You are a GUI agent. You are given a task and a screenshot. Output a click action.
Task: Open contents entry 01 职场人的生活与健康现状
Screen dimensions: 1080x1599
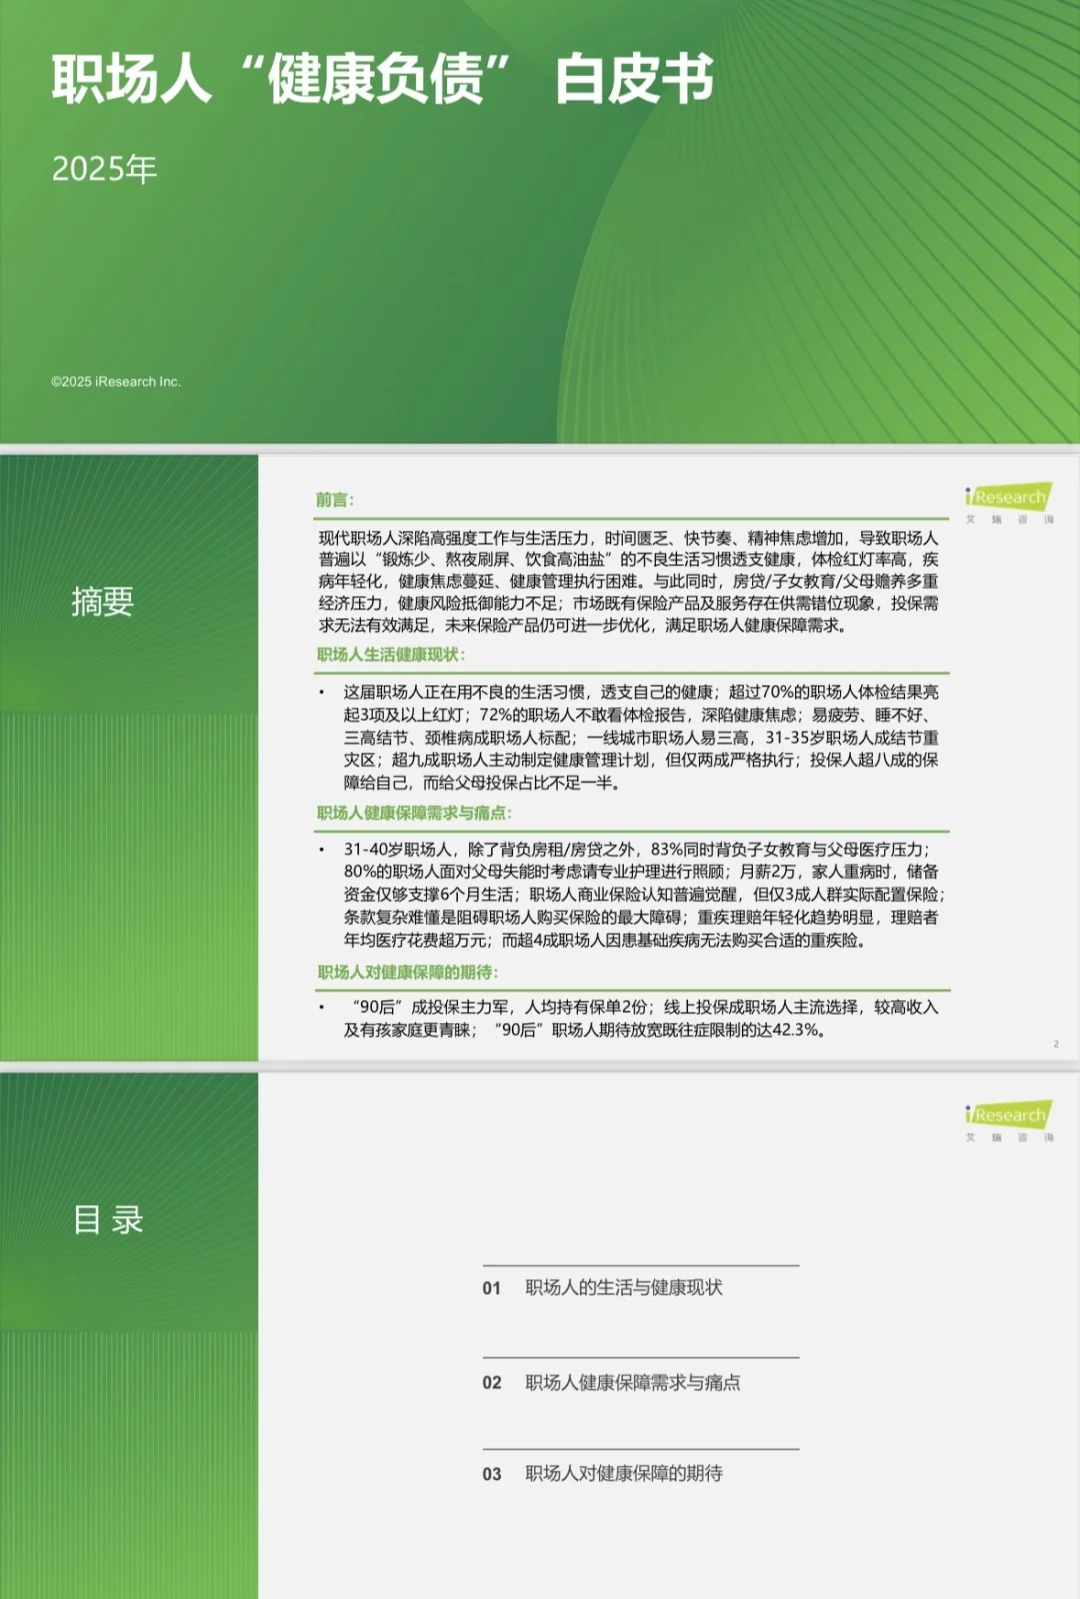click(602, 1288)
